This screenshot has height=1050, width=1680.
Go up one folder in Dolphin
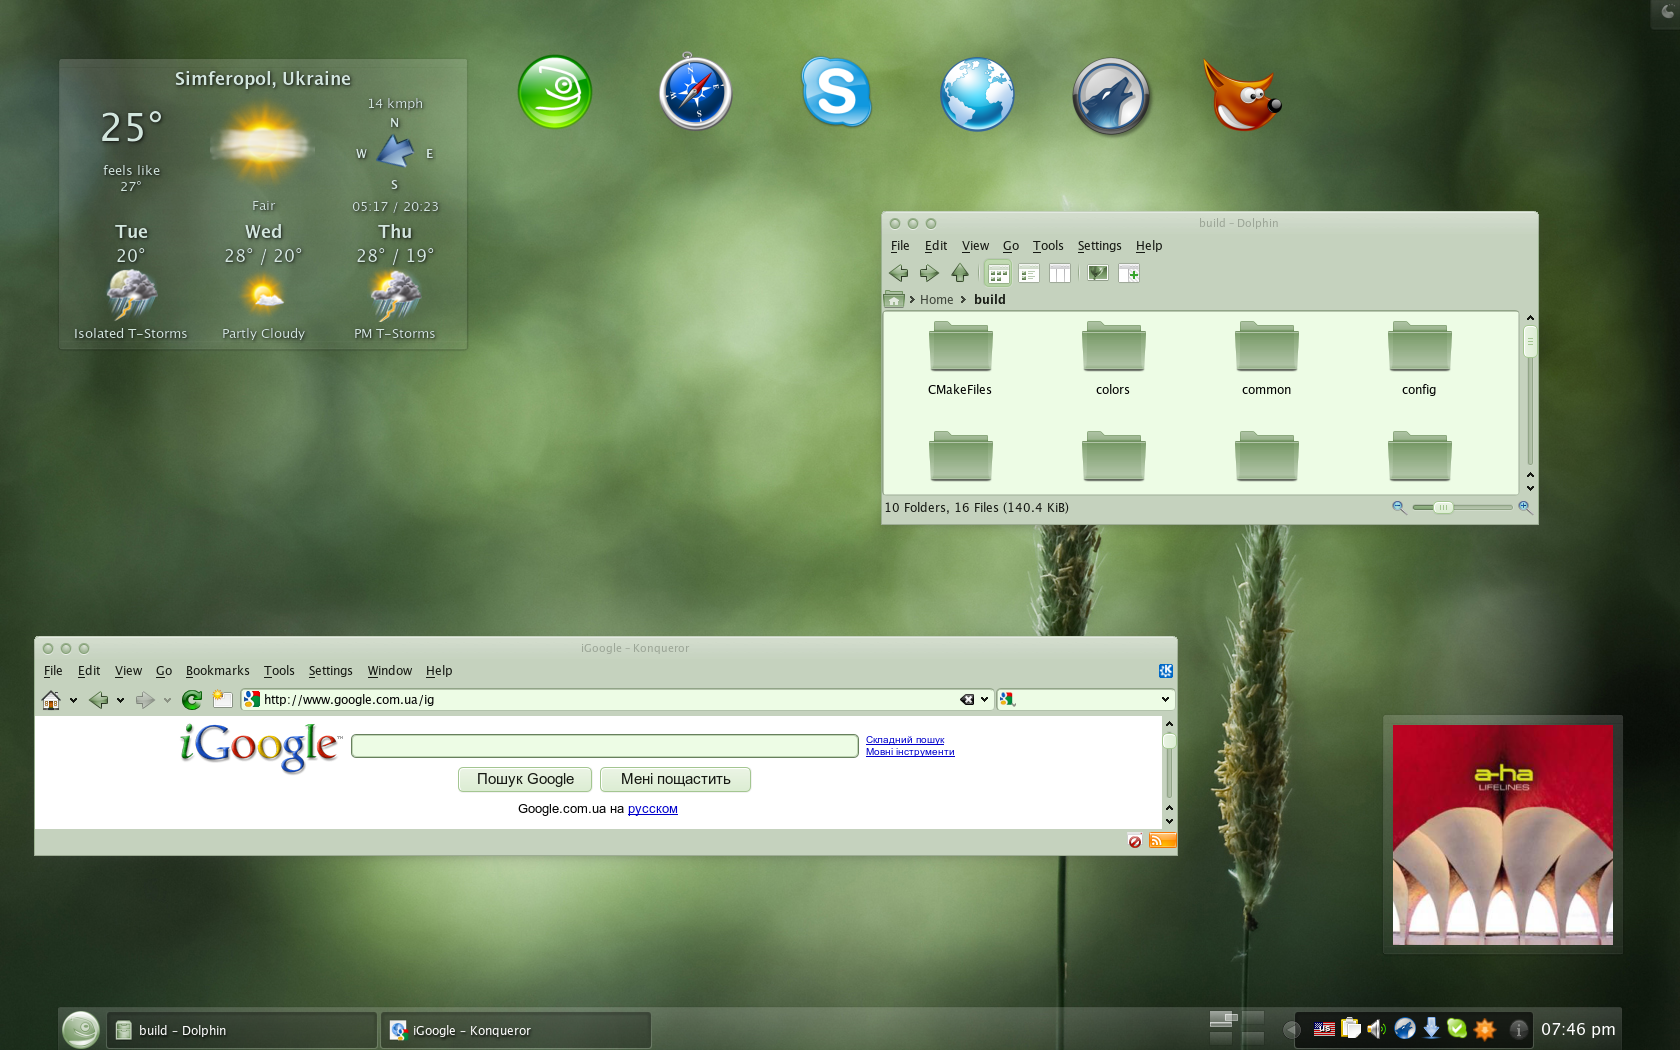(960, 273)
